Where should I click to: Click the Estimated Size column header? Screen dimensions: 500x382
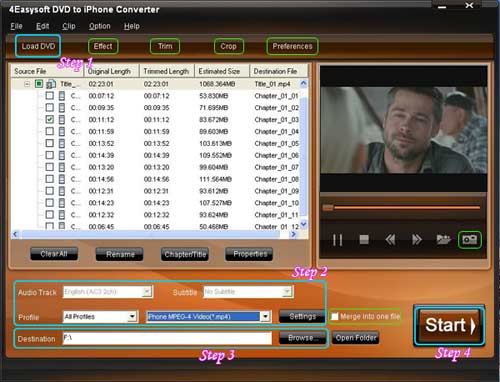222,71
